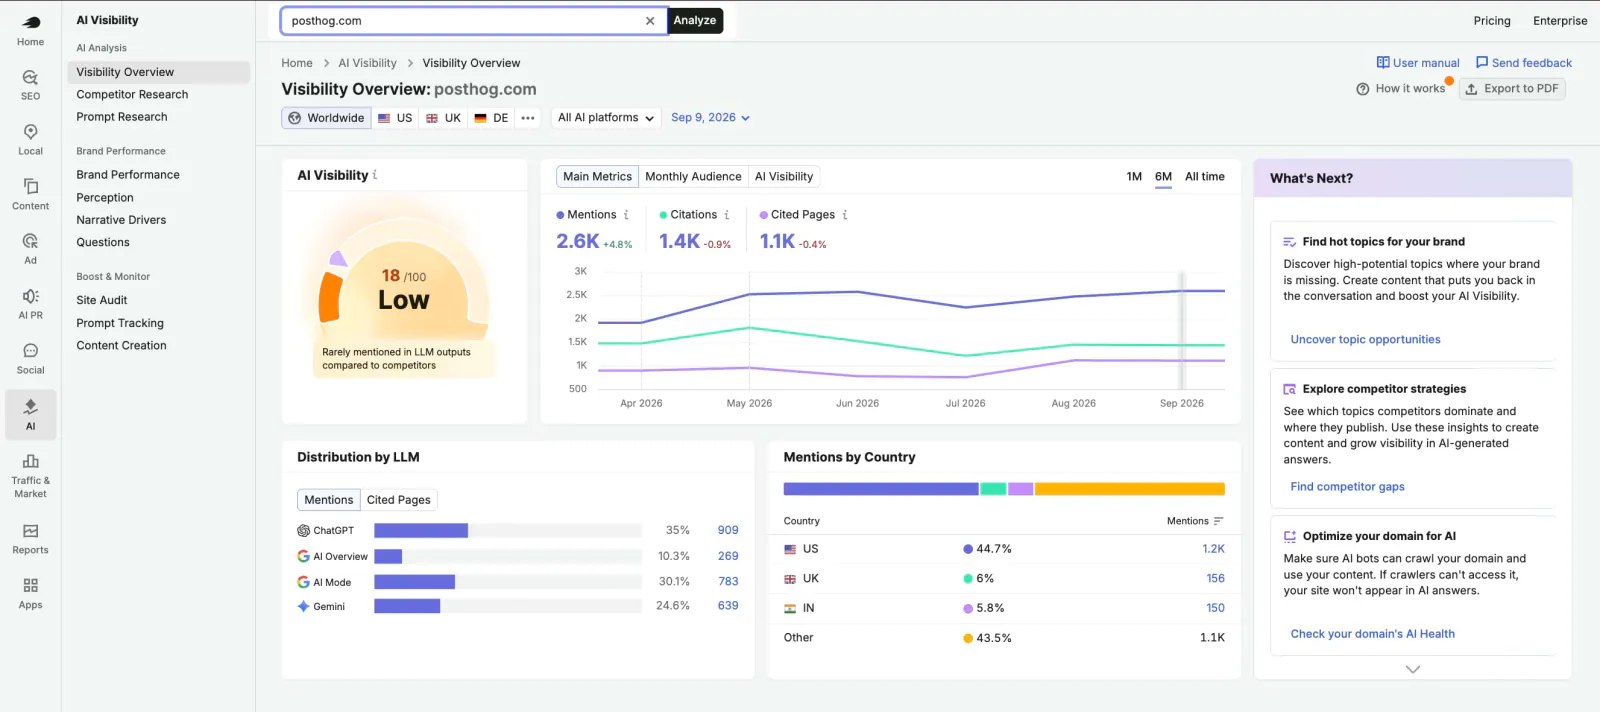
Task: Open the AI PR toolkit icon
Action: (x=30, y=303)
